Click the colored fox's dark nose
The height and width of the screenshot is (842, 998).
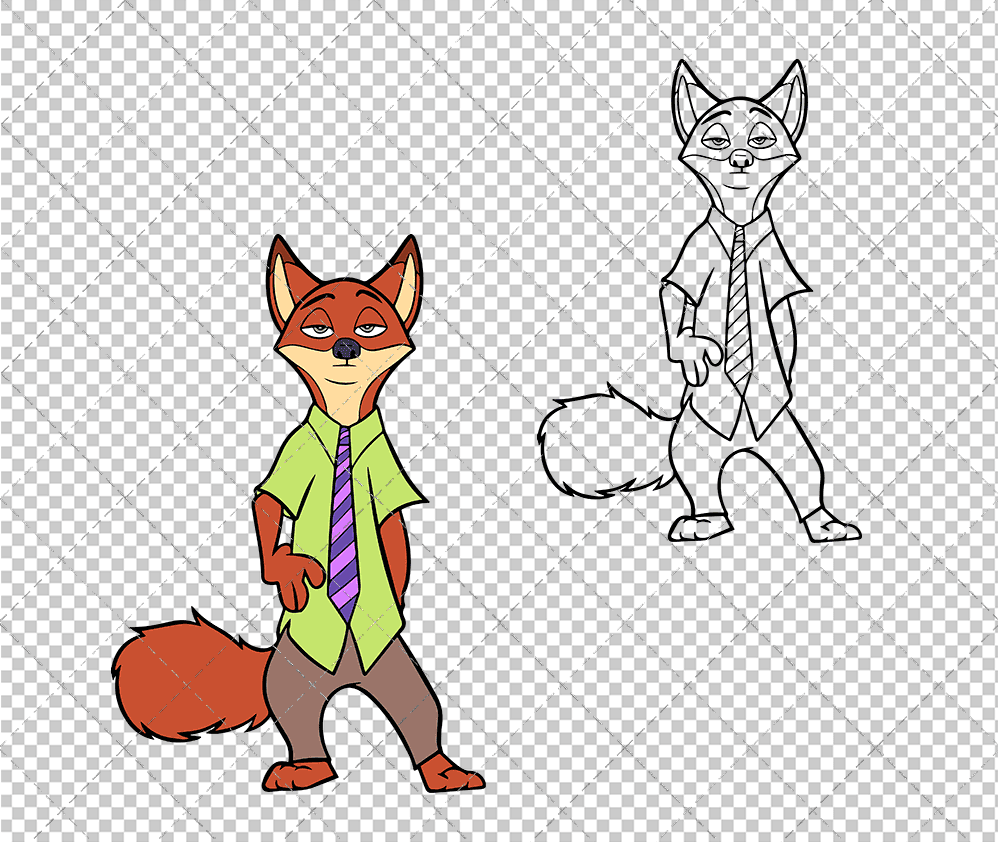345,349
